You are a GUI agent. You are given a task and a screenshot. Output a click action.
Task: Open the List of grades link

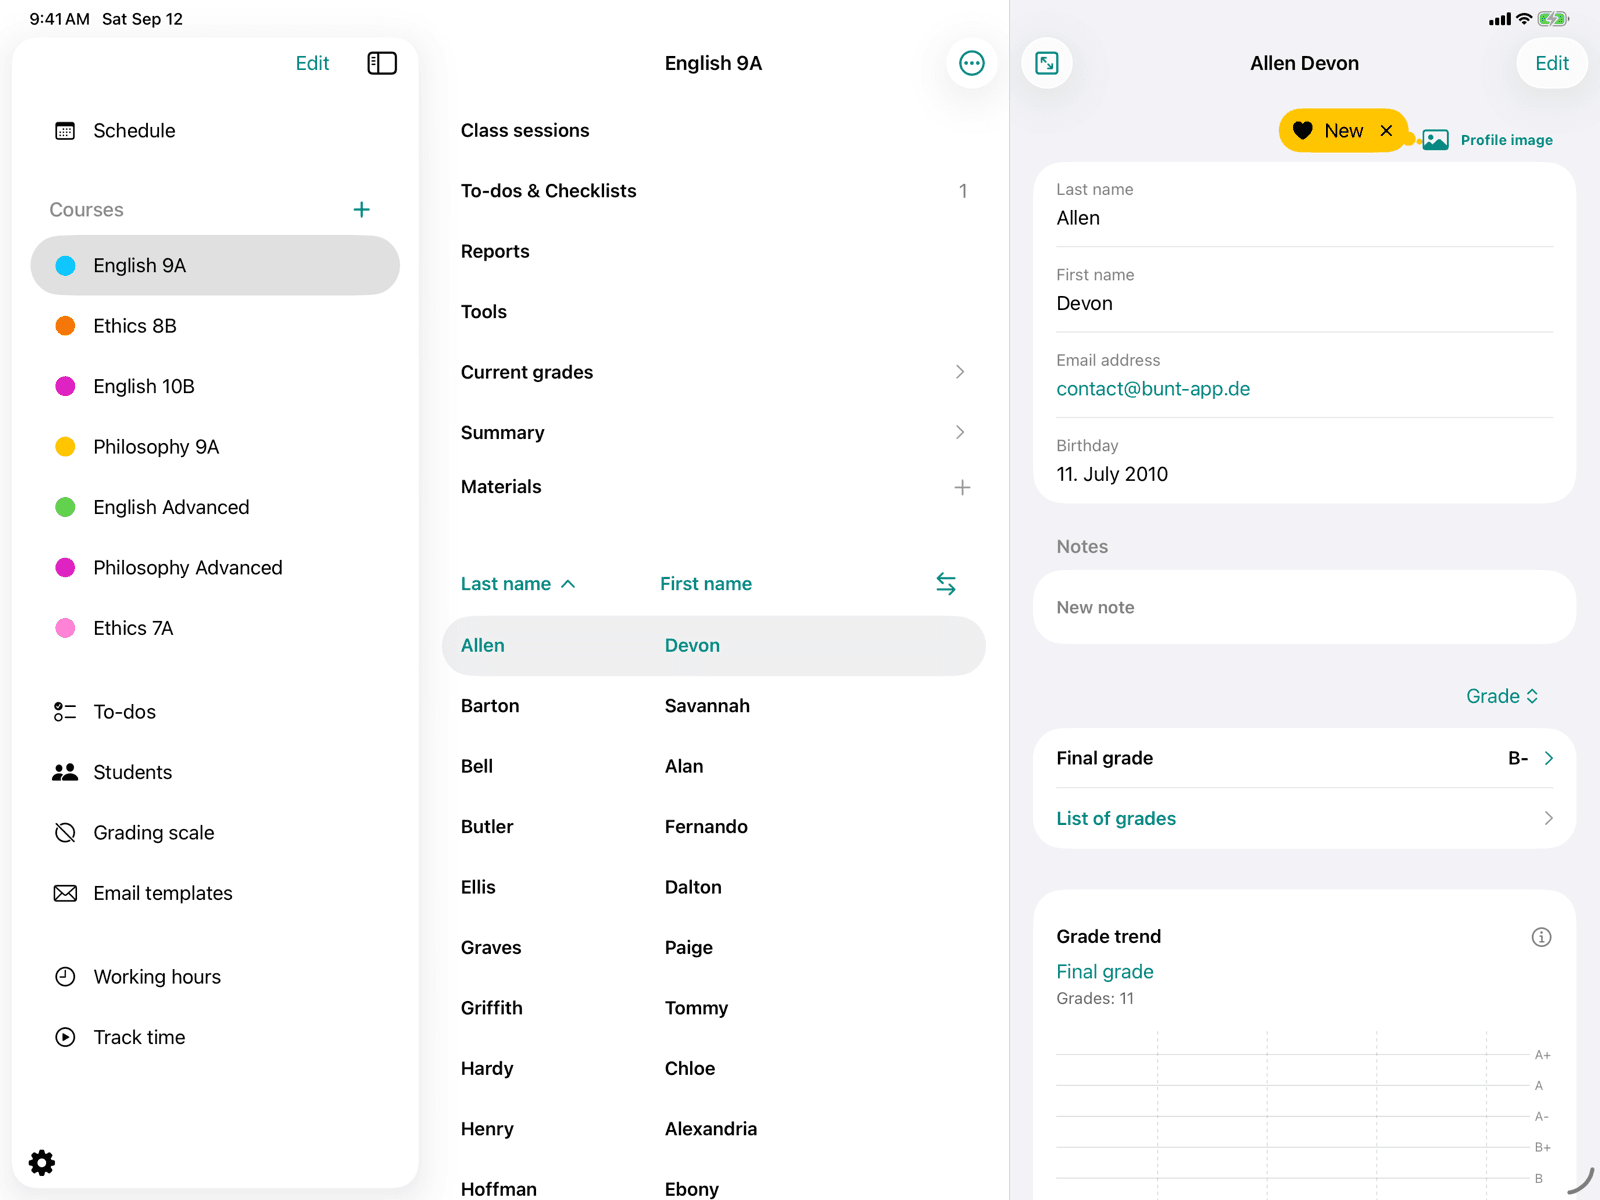point(1116,819)
